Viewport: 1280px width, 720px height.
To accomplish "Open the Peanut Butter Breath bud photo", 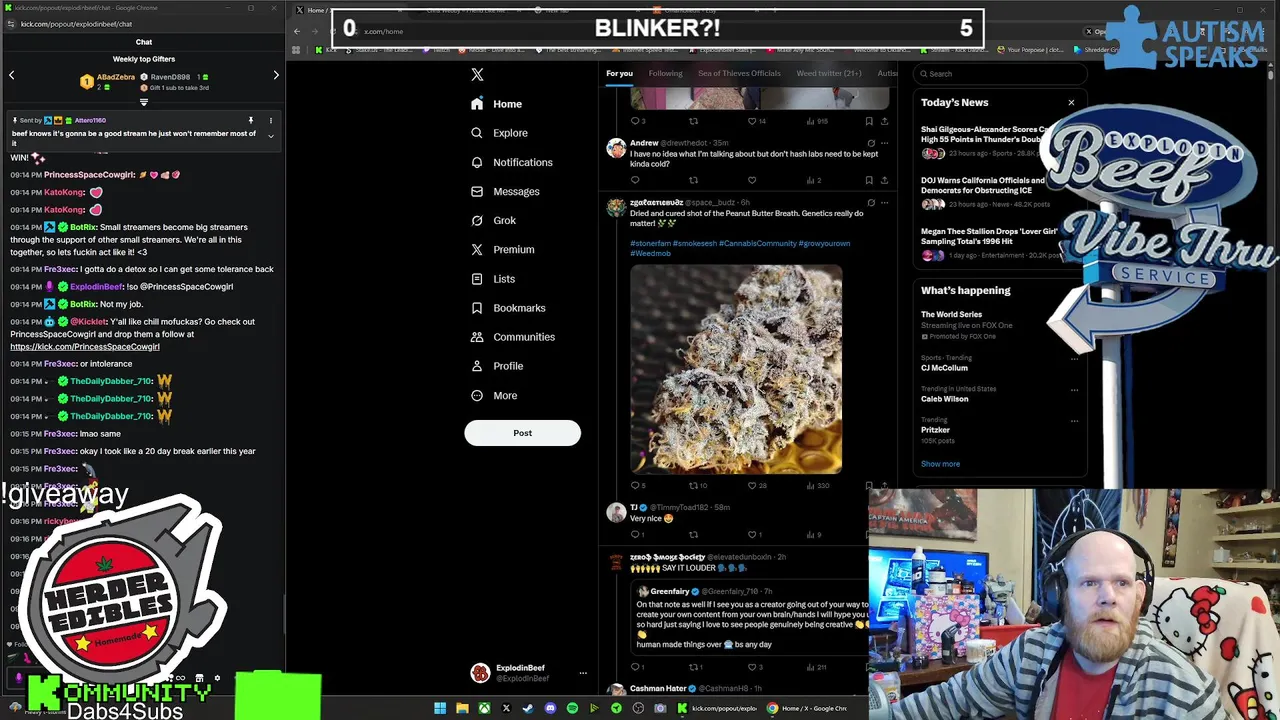I will [736, 369].
